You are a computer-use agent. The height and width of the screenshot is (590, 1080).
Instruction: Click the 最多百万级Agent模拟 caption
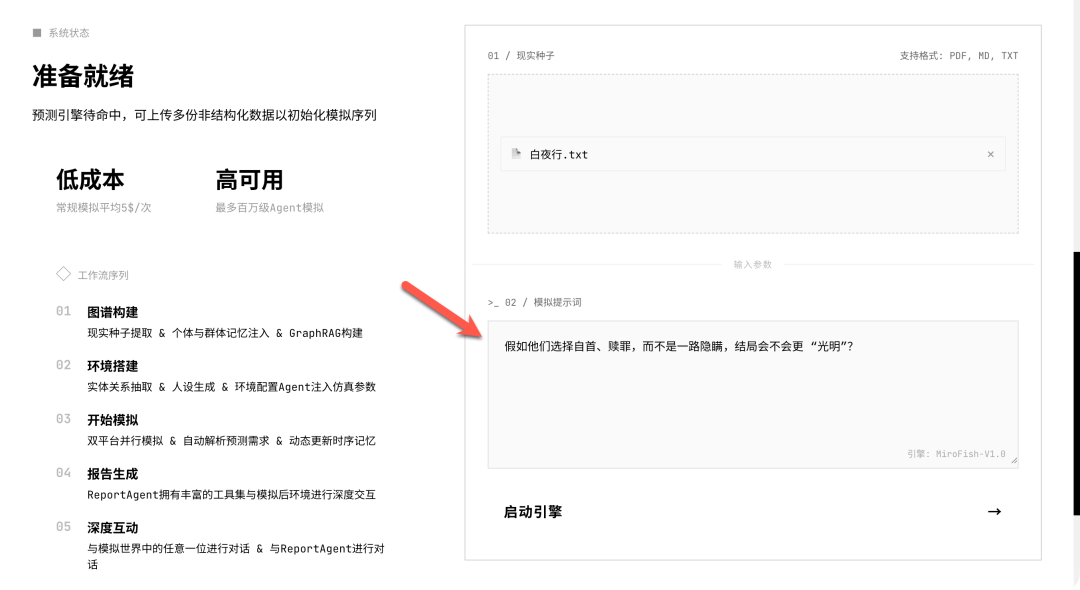point(269,208)
